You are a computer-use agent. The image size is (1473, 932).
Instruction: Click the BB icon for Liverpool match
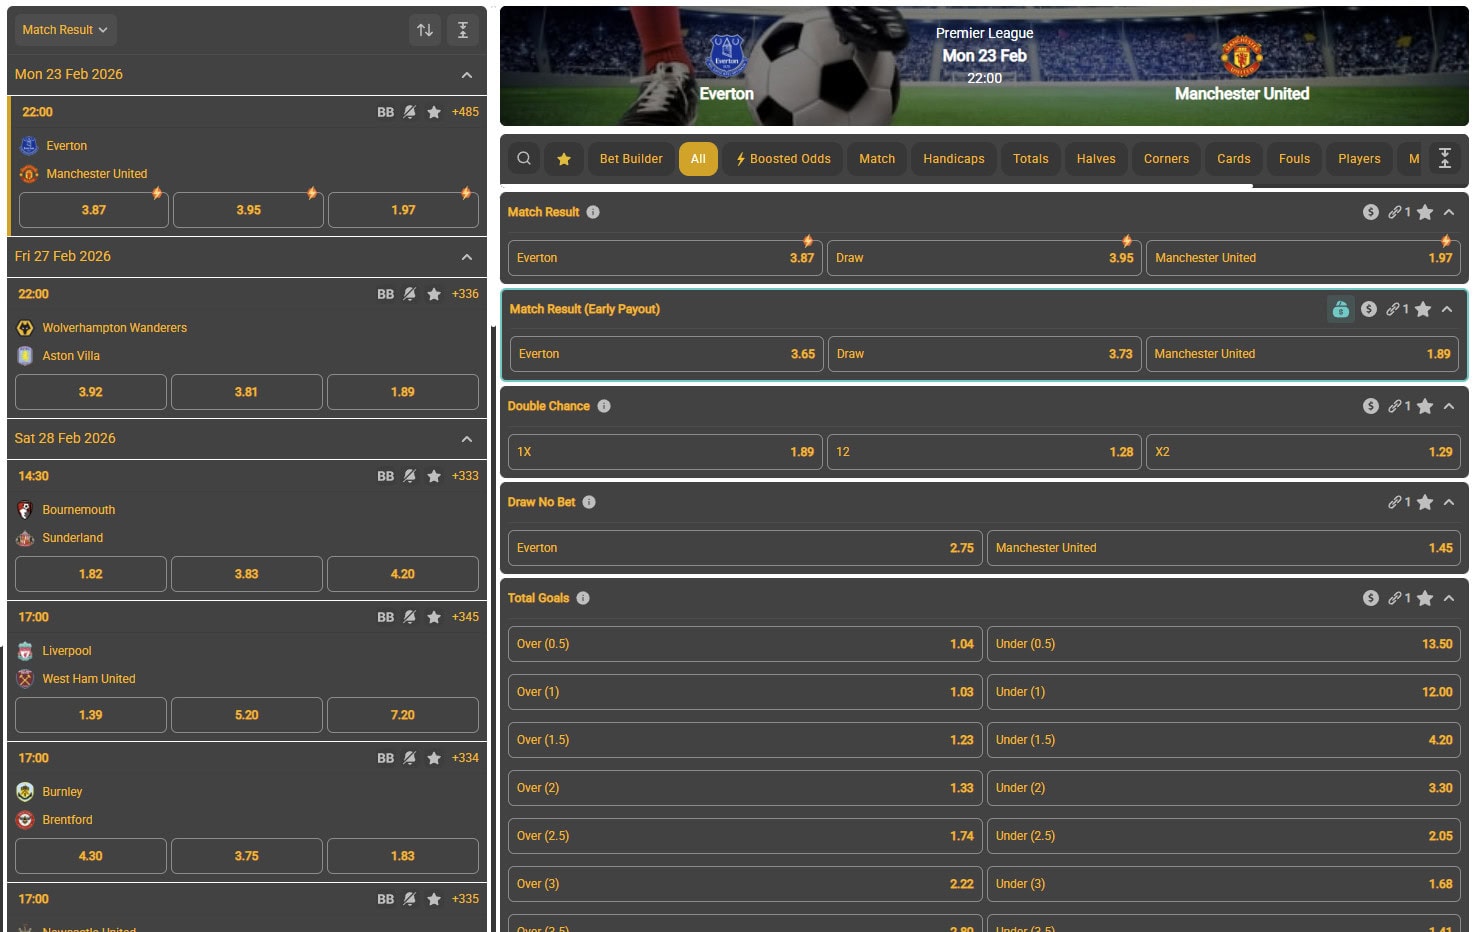[x=386, y=617]
